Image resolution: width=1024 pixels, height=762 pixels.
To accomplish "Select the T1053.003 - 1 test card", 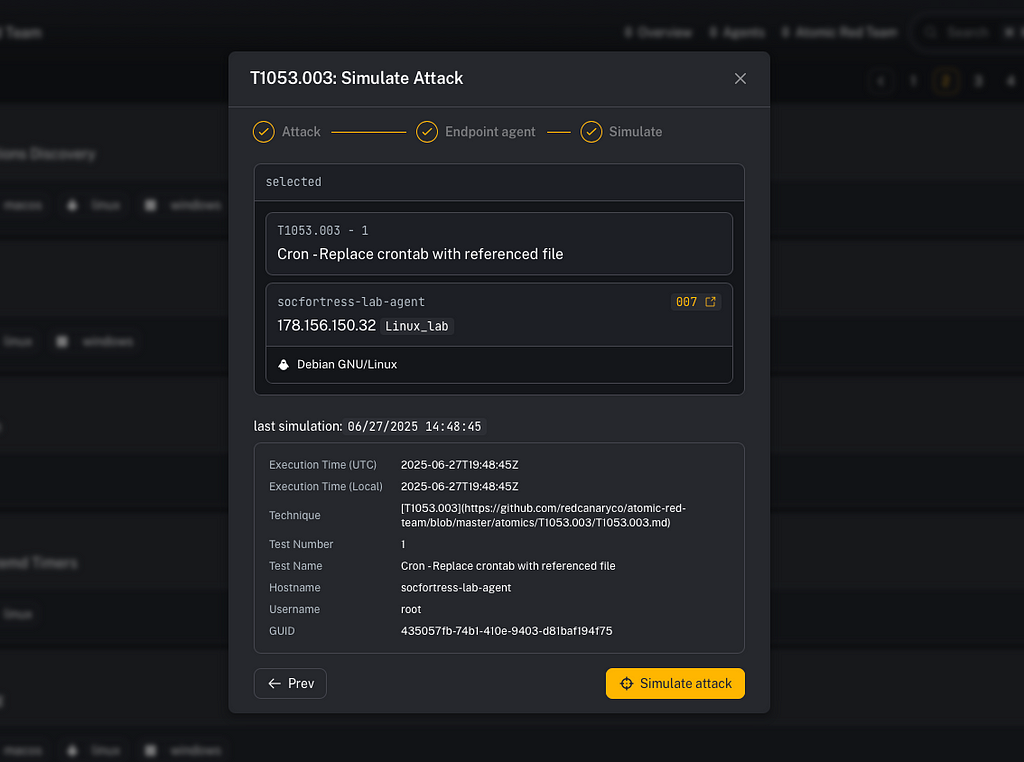I will pos(498,243).
